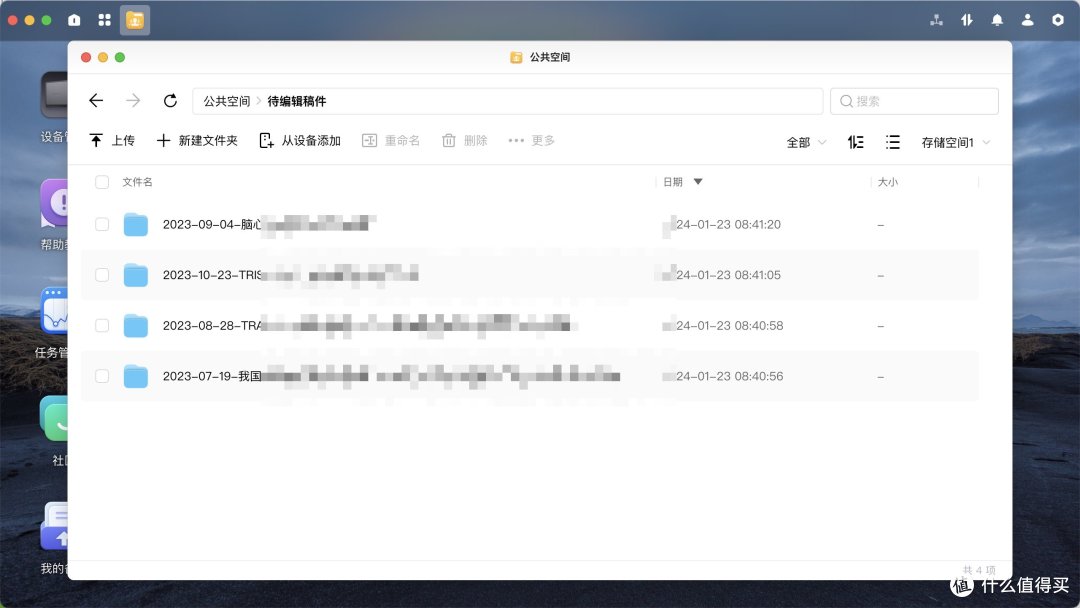The image size is (1080, 608).
Task: Click the 删除 delete button
Action: [464, 140]
